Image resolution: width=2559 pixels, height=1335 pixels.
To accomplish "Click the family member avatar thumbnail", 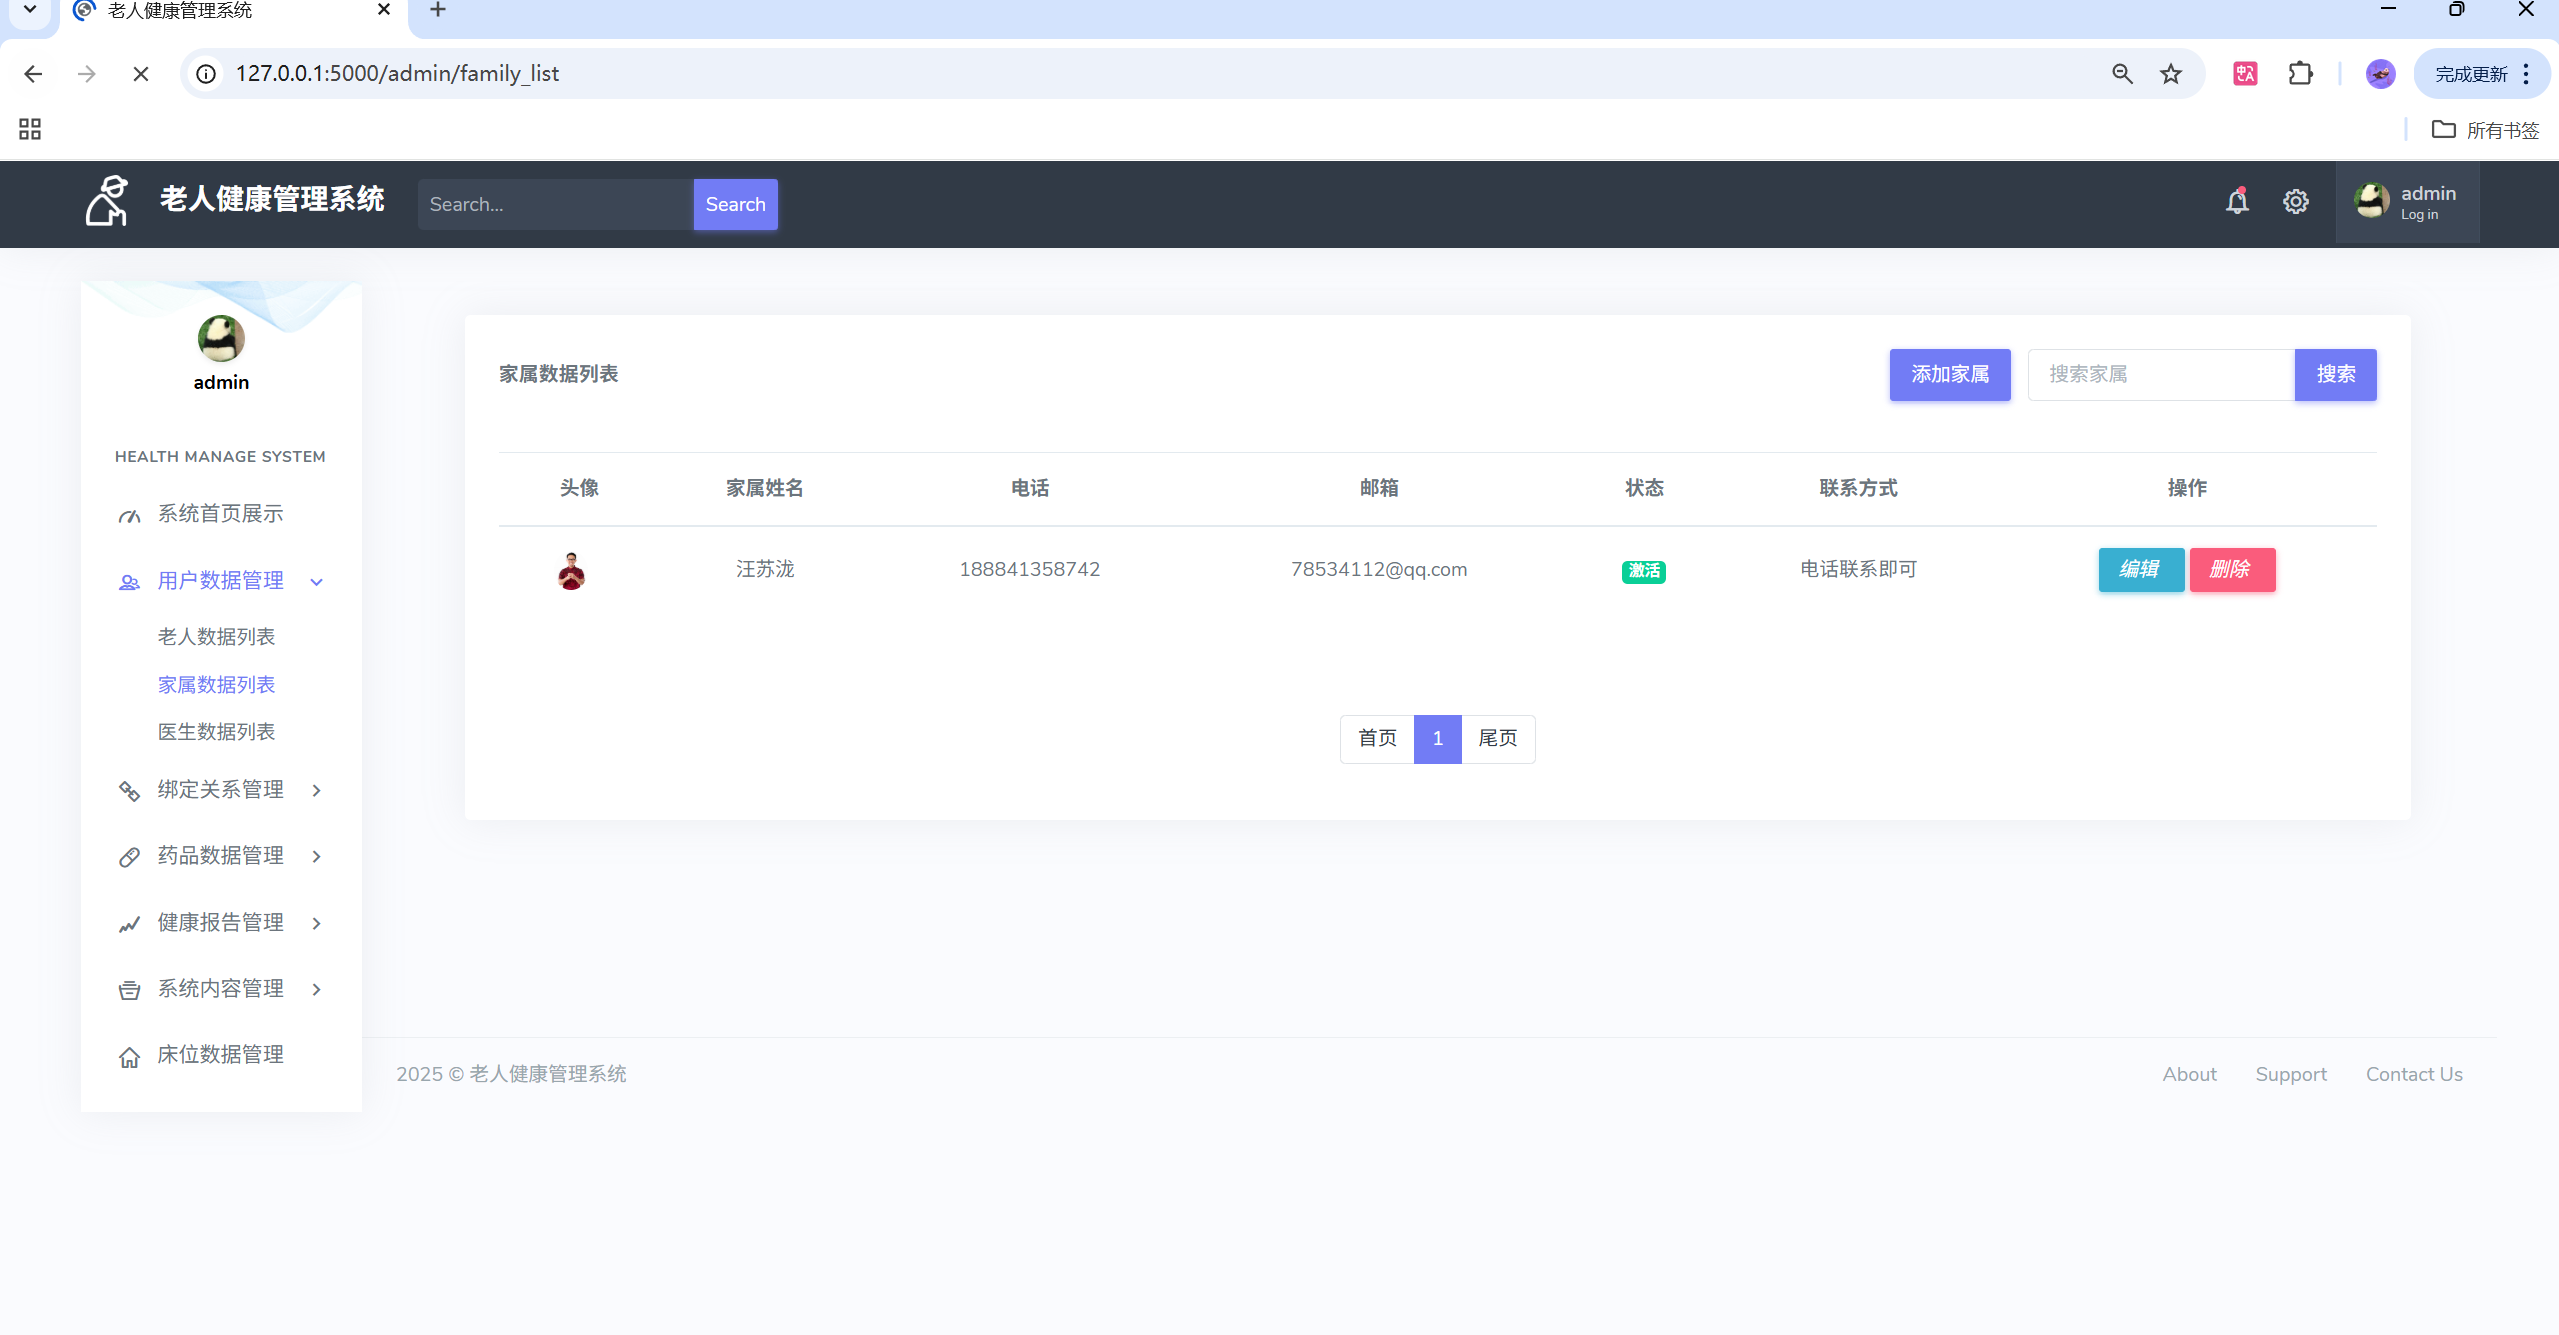I will [x=571, y=570].
